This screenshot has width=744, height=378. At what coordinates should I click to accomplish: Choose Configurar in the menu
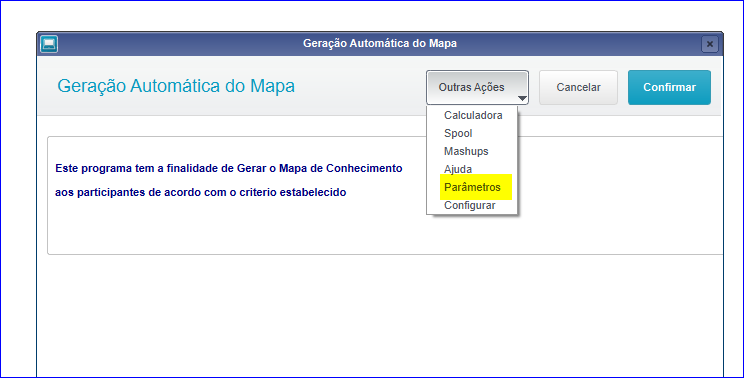469,205
